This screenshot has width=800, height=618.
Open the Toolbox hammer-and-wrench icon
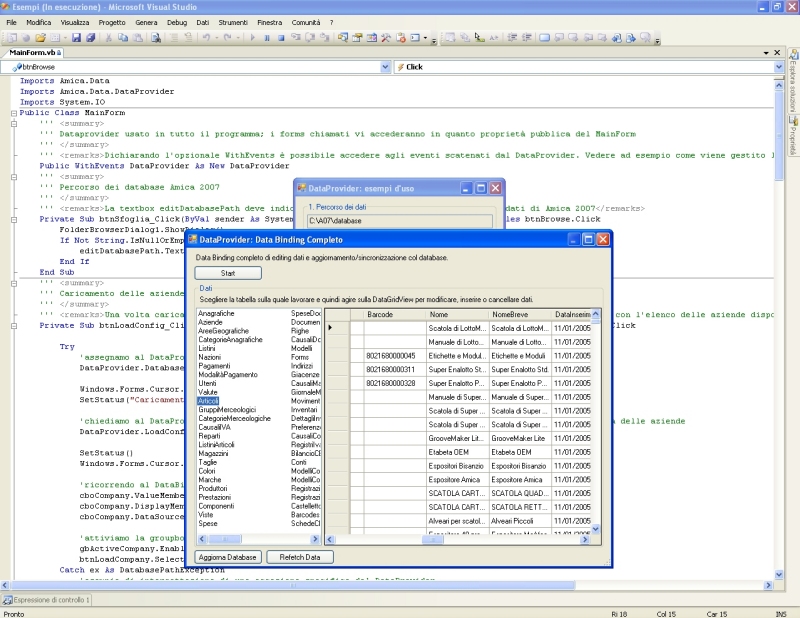pyautogui.click(x=386, y=38)
